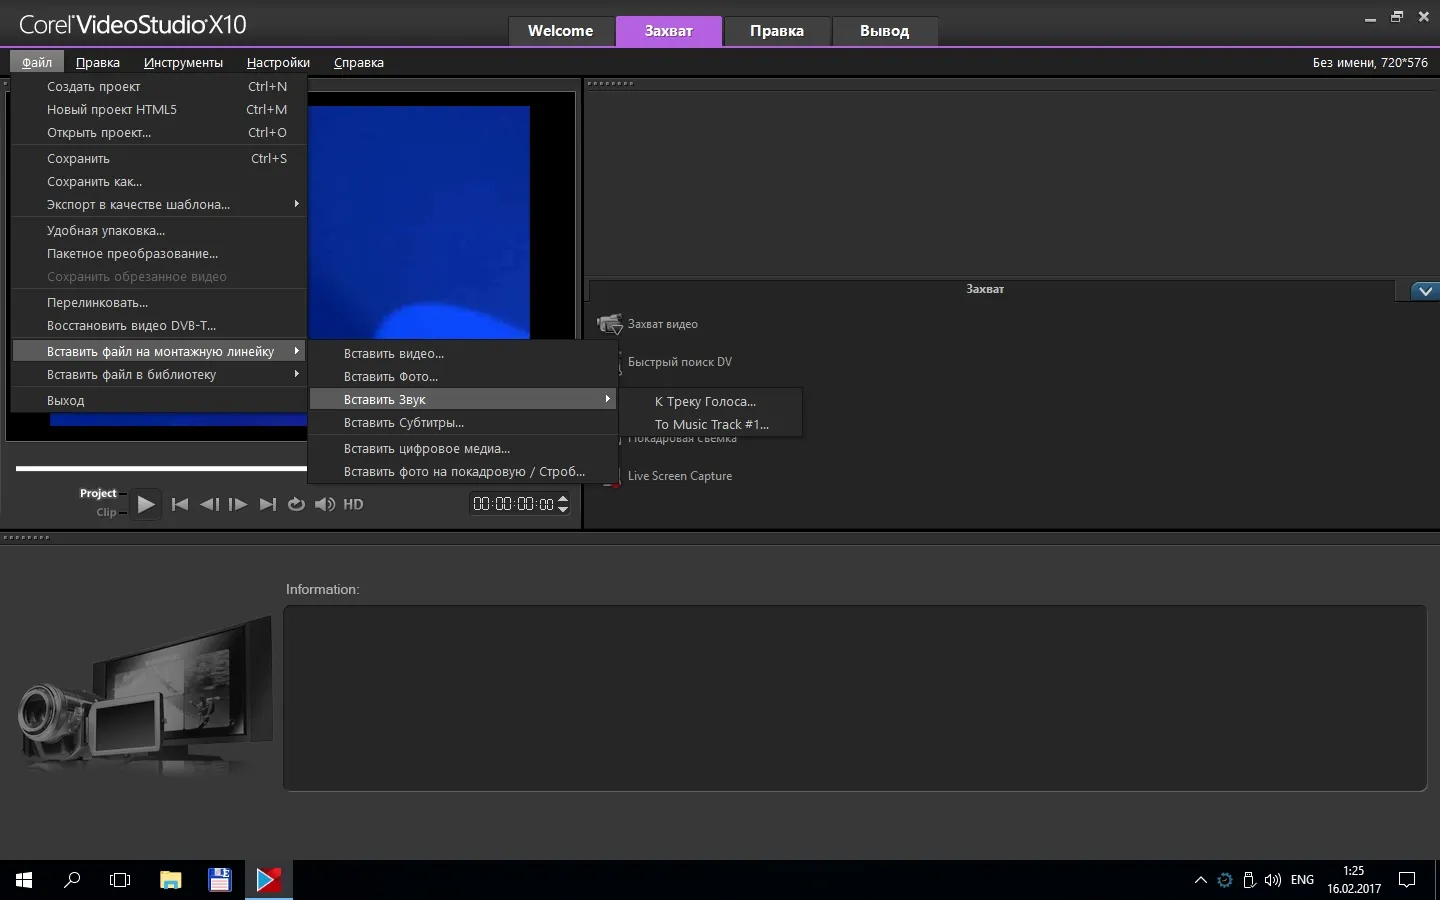Open Windows taskbar search
Screen dimensions: 1440x900
tap(72, 880)
